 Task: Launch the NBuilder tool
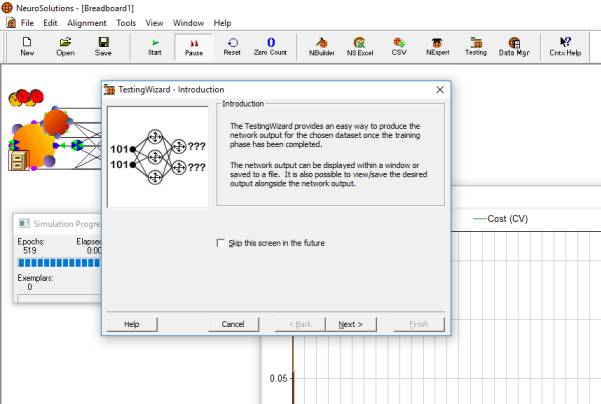click(321, 46)
